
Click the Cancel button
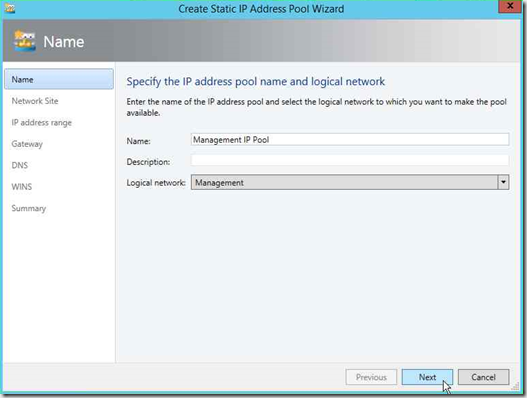click(483, 377)
